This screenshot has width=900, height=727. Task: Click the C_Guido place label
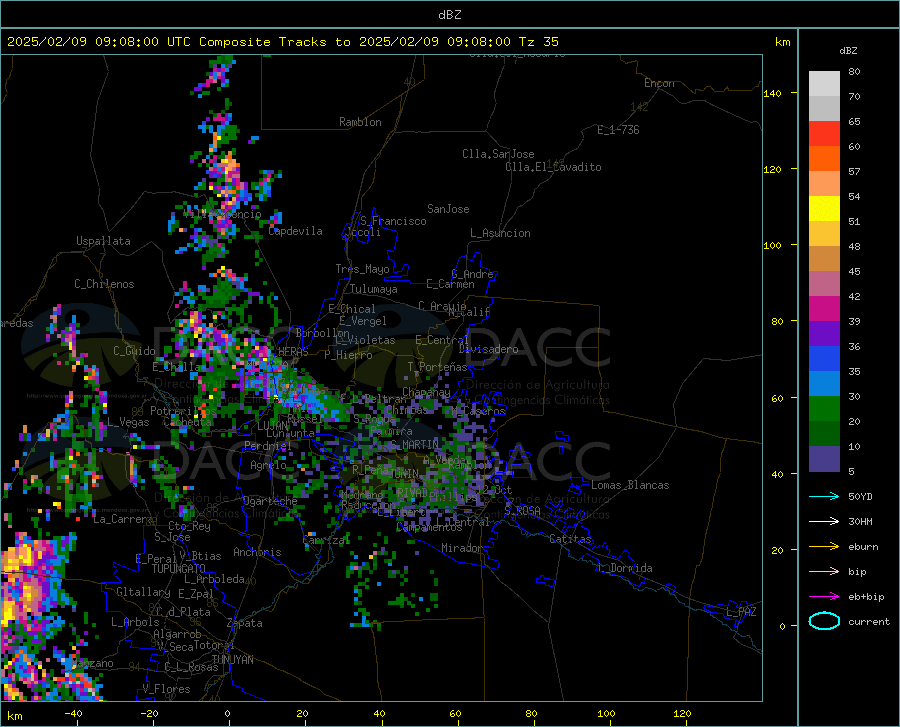(x=134, y=351)
